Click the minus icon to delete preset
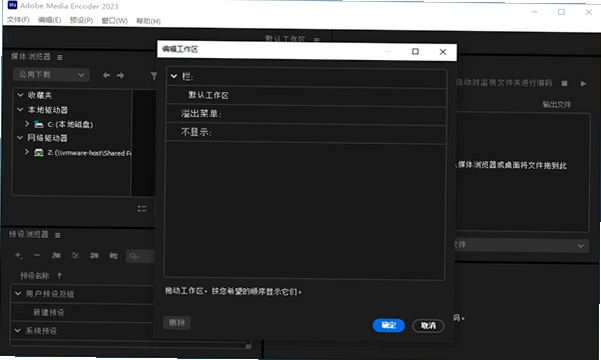The height and width of the screenshot is (360, 601). [37, 255]
